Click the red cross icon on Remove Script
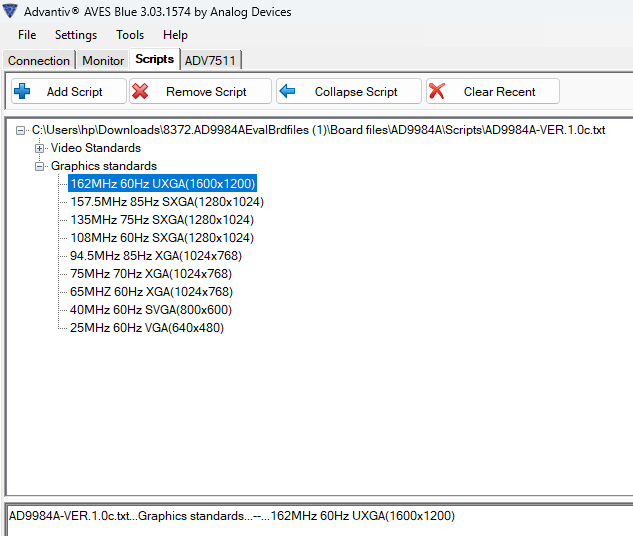Viewport: 633px width, 536px height. point(140,91)
